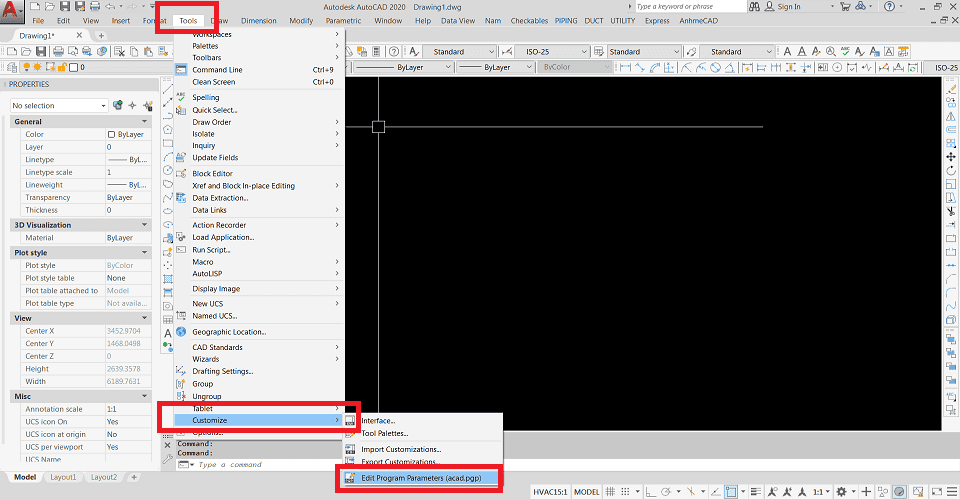Click the Customization hamburger icon in status bar
The height and width of the screenshot is (500, 960).
(953, 491)
